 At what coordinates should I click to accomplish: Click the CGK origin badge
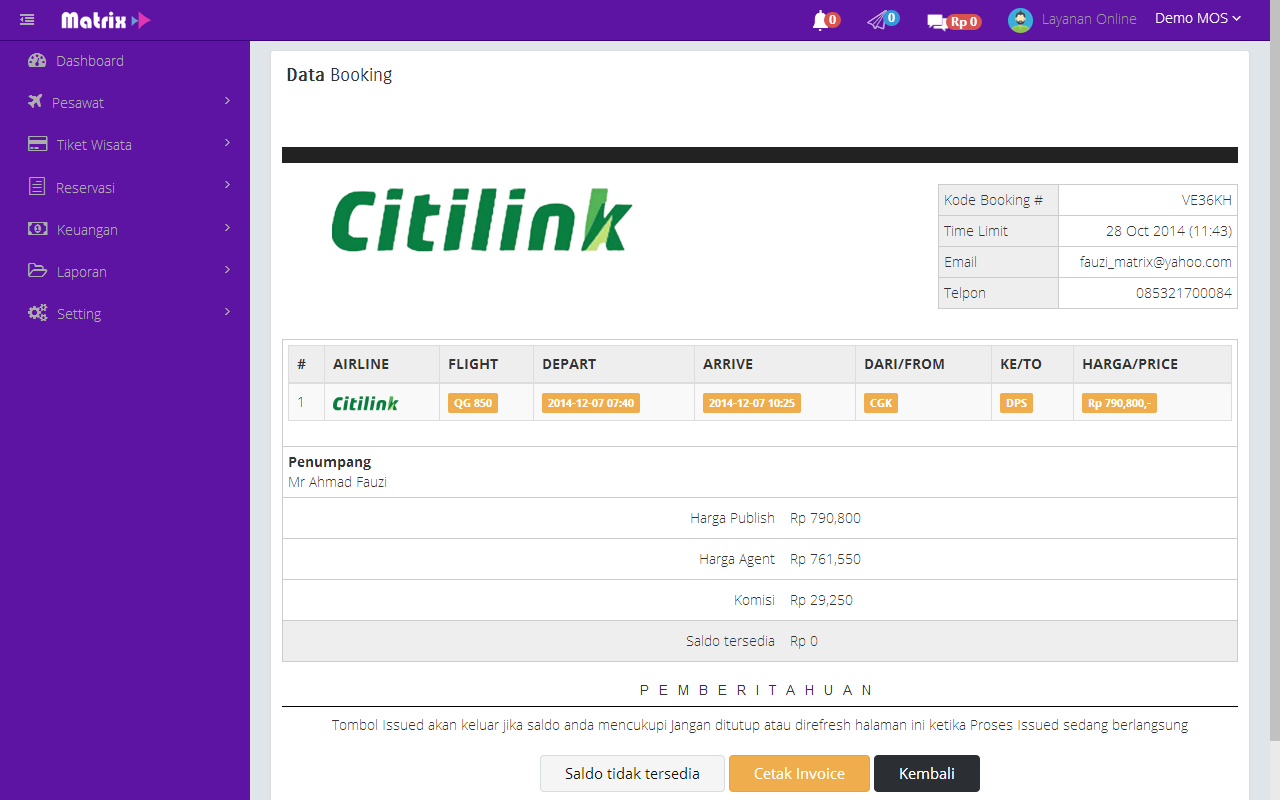pos(881,403)
